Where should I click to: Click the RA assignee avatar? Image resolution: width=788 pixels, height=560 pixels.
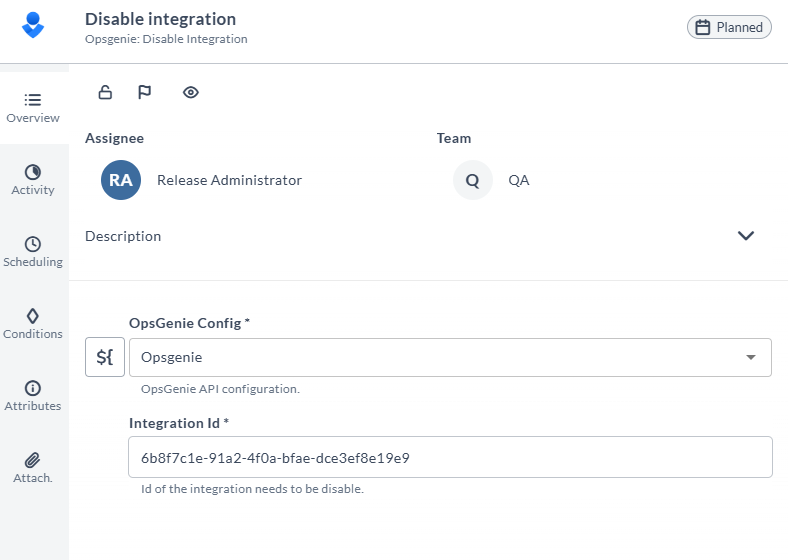[121, 180]
